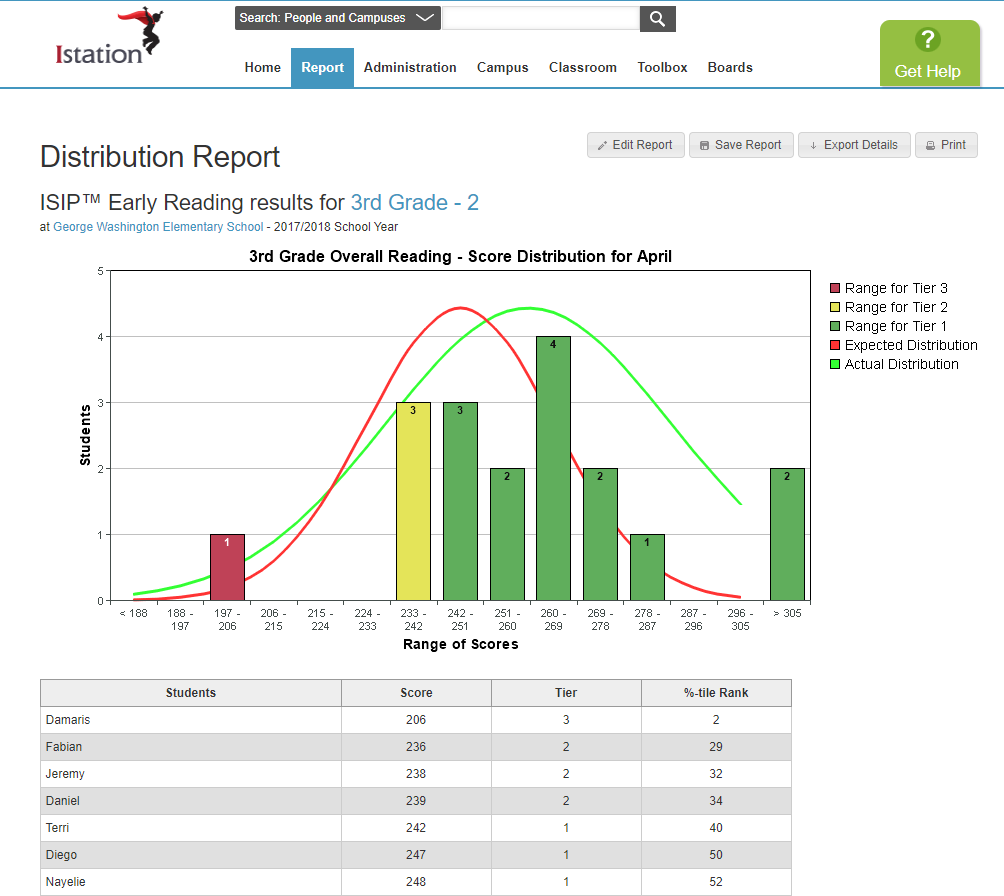
Task: Click the Edit Report button
Action: coord(635,145)
